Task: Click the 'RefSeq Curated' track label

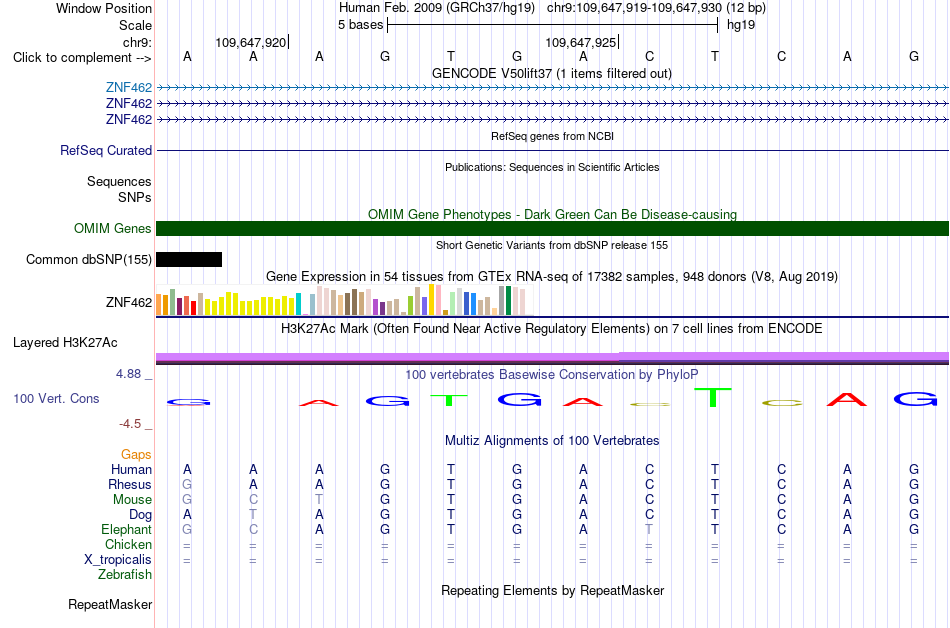Action: point(105,150)
